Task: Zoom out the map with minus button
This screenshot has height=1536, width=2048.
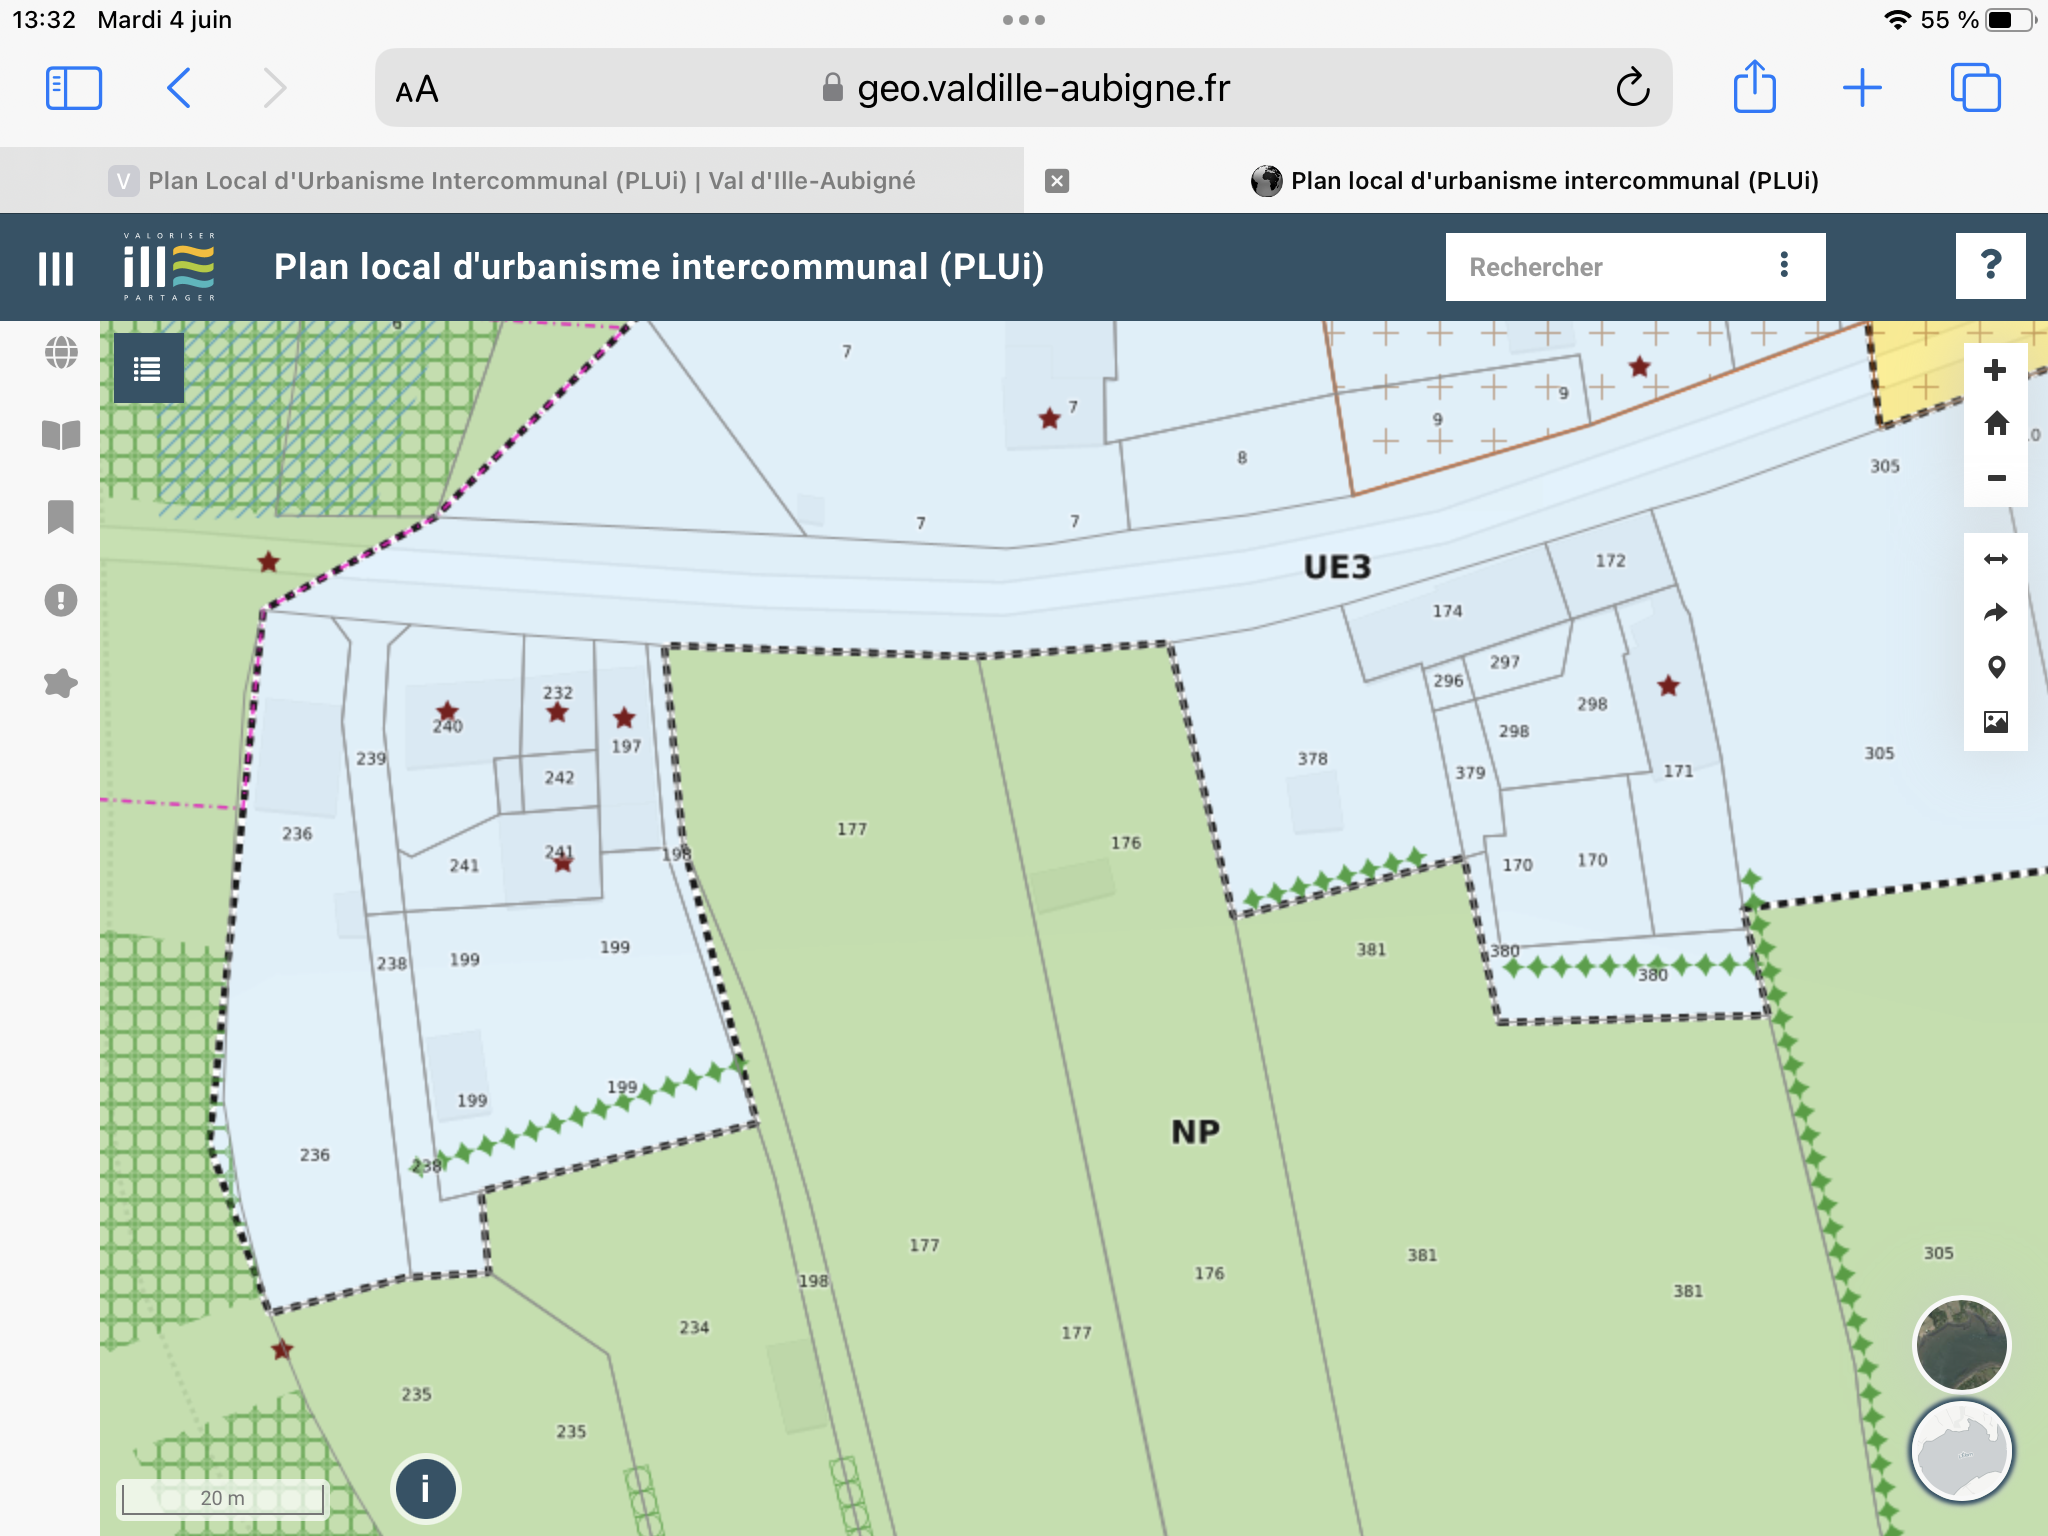Action: point(1995,478)
